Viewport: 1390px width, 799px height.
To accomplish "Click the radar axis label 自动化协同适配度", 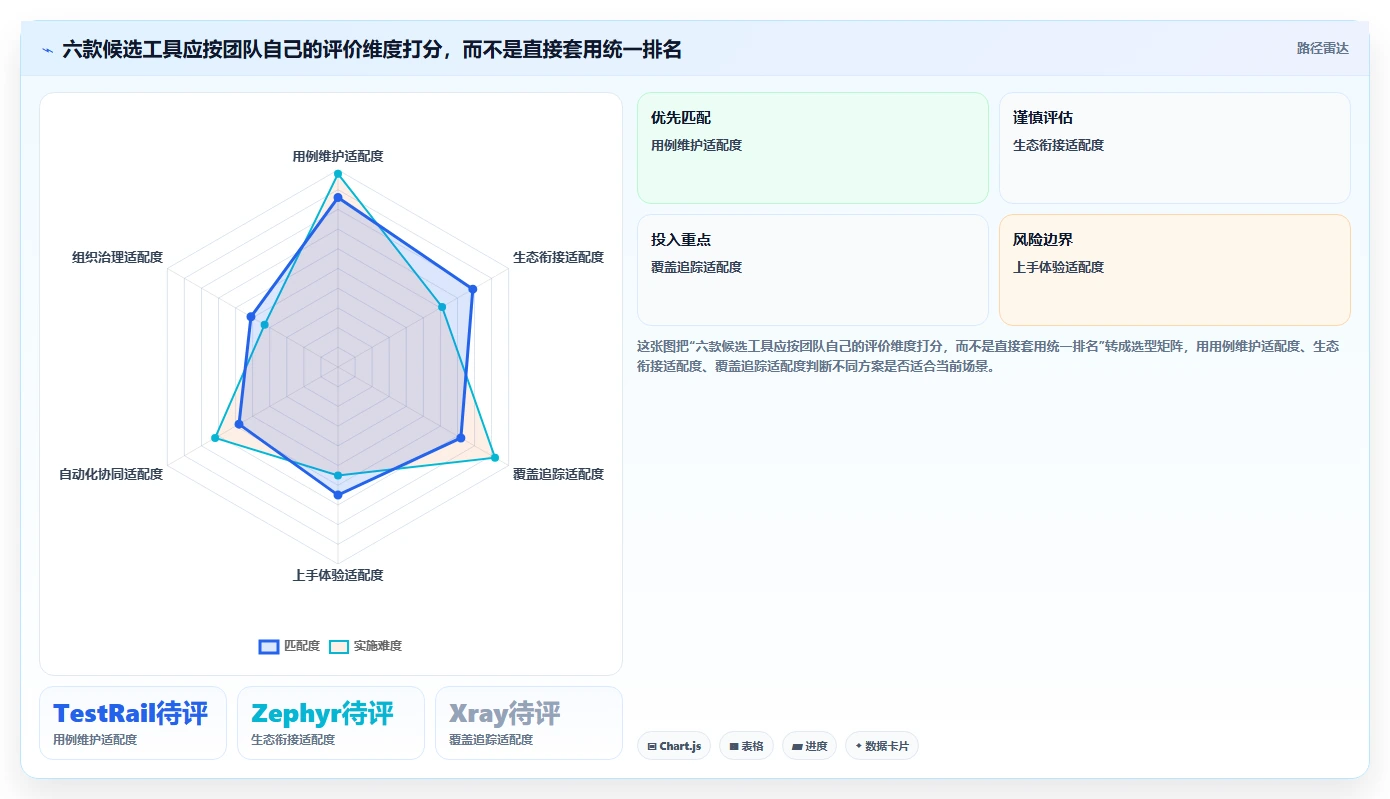I will click(x=111, y=474).
